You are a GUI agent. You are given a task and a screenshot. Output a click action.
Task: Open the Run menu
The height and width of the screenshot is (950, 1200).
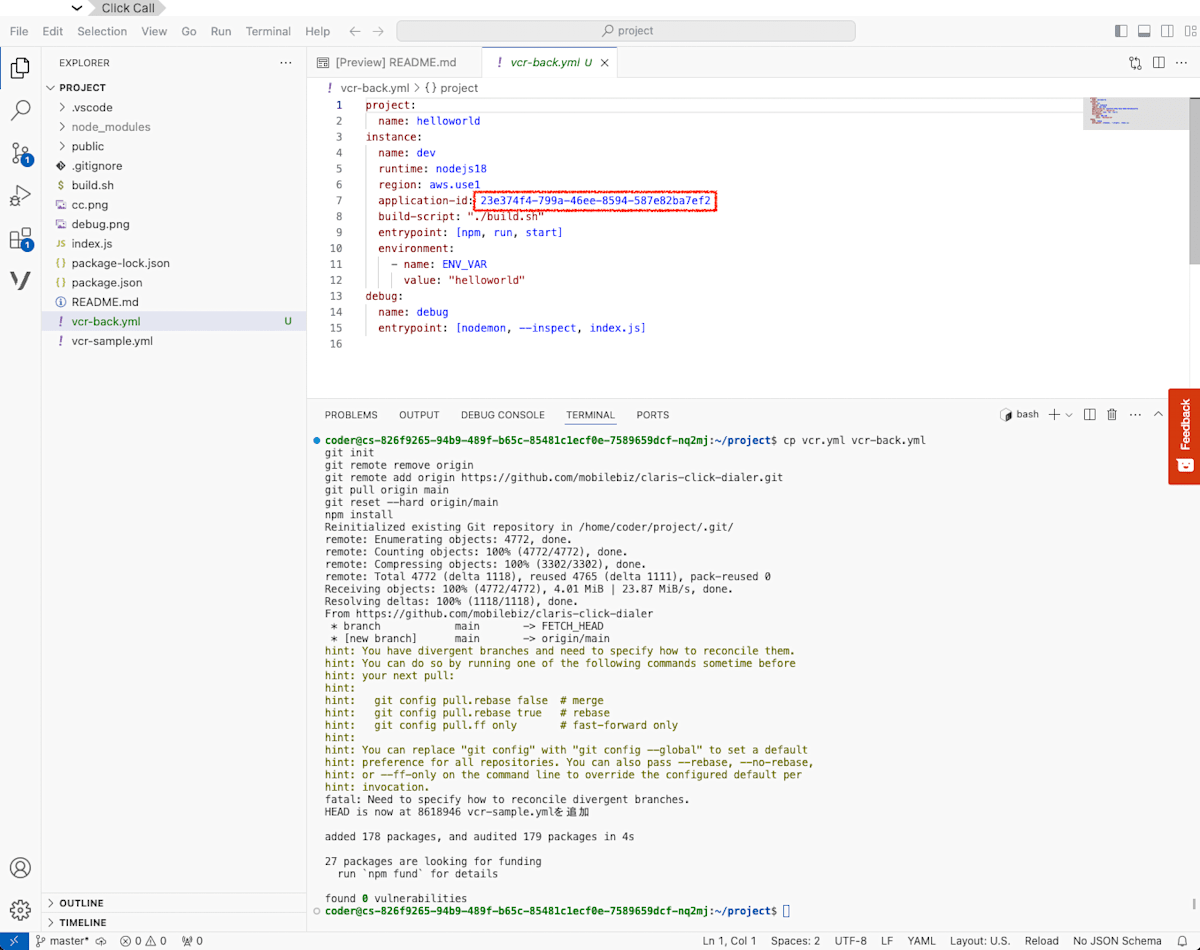pyautogui.click(x=221, y=31)
